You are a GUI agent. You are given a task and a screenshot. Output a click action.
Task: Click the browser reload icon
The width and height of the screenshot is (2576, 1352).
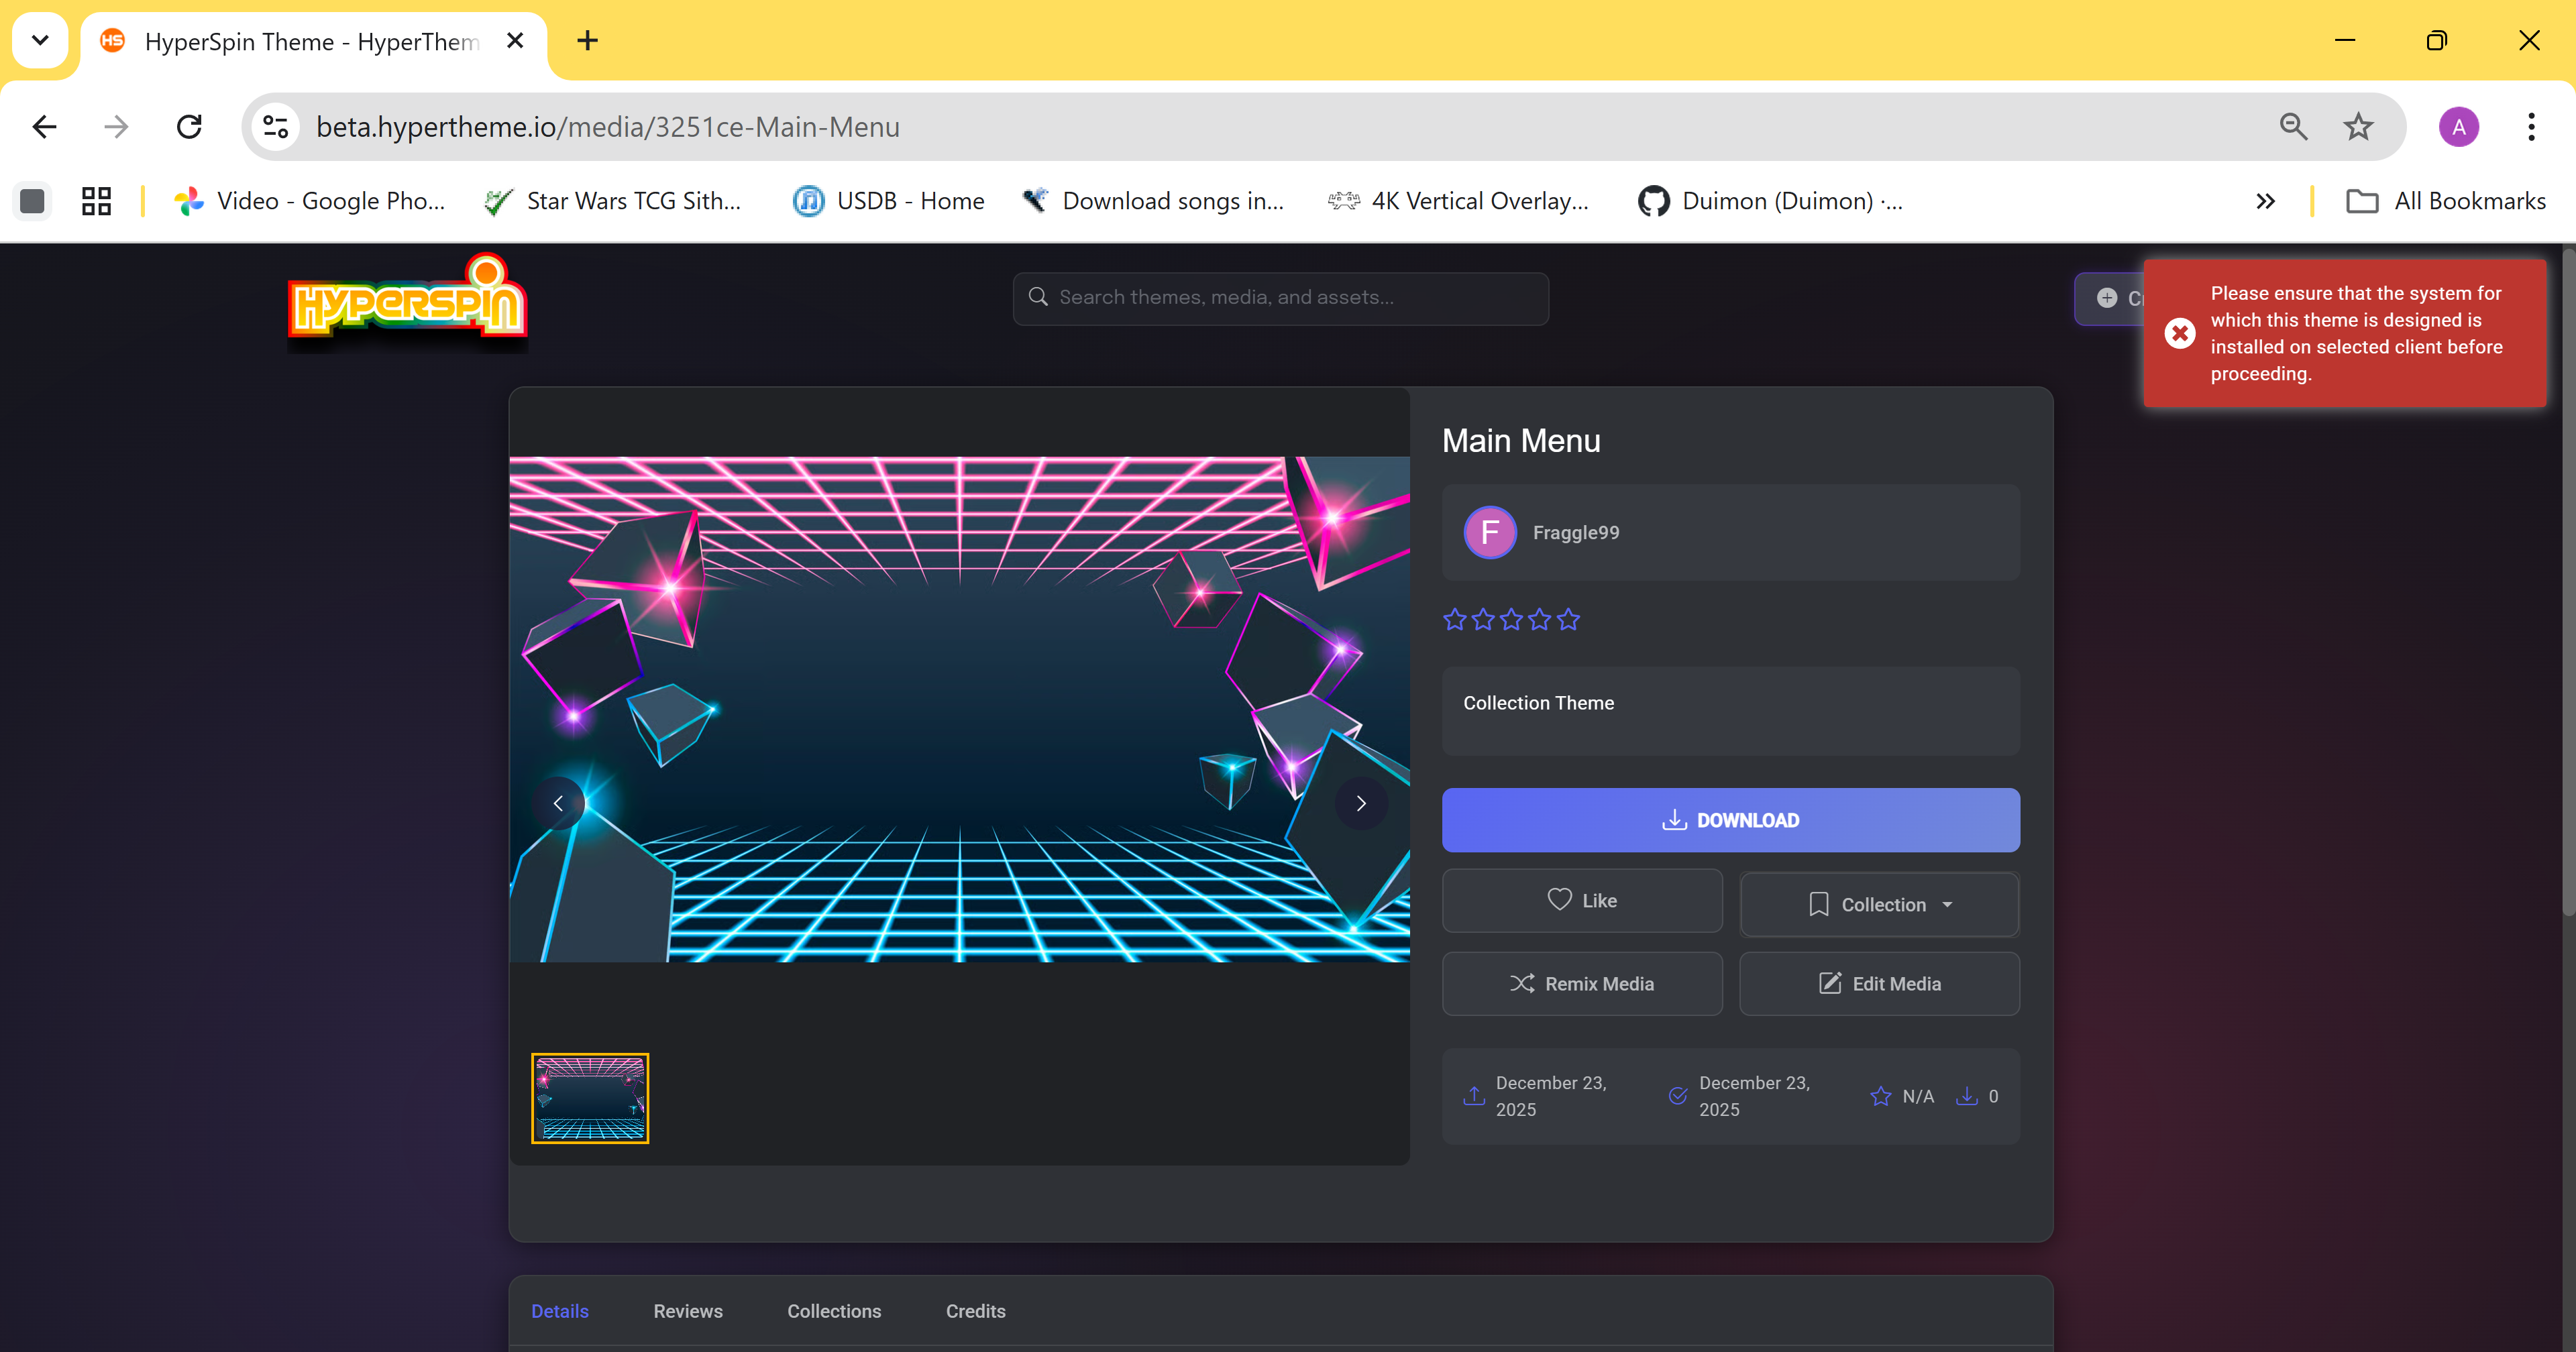189,127
